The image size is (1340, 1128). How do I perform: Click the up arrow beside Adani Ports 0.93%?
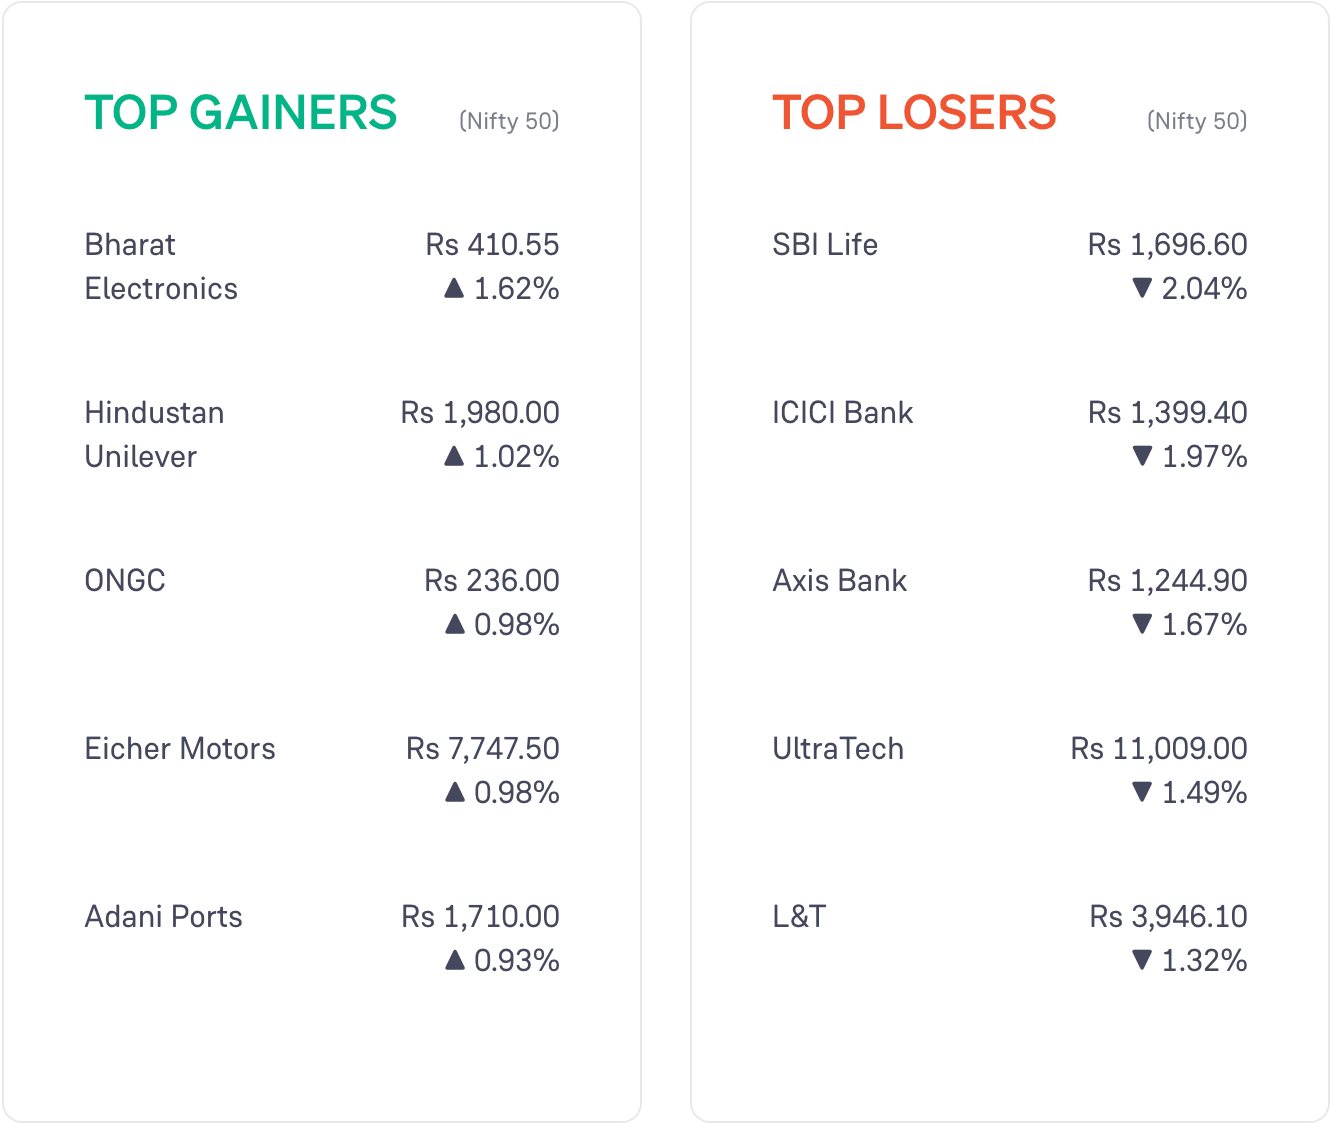[455, 960]
